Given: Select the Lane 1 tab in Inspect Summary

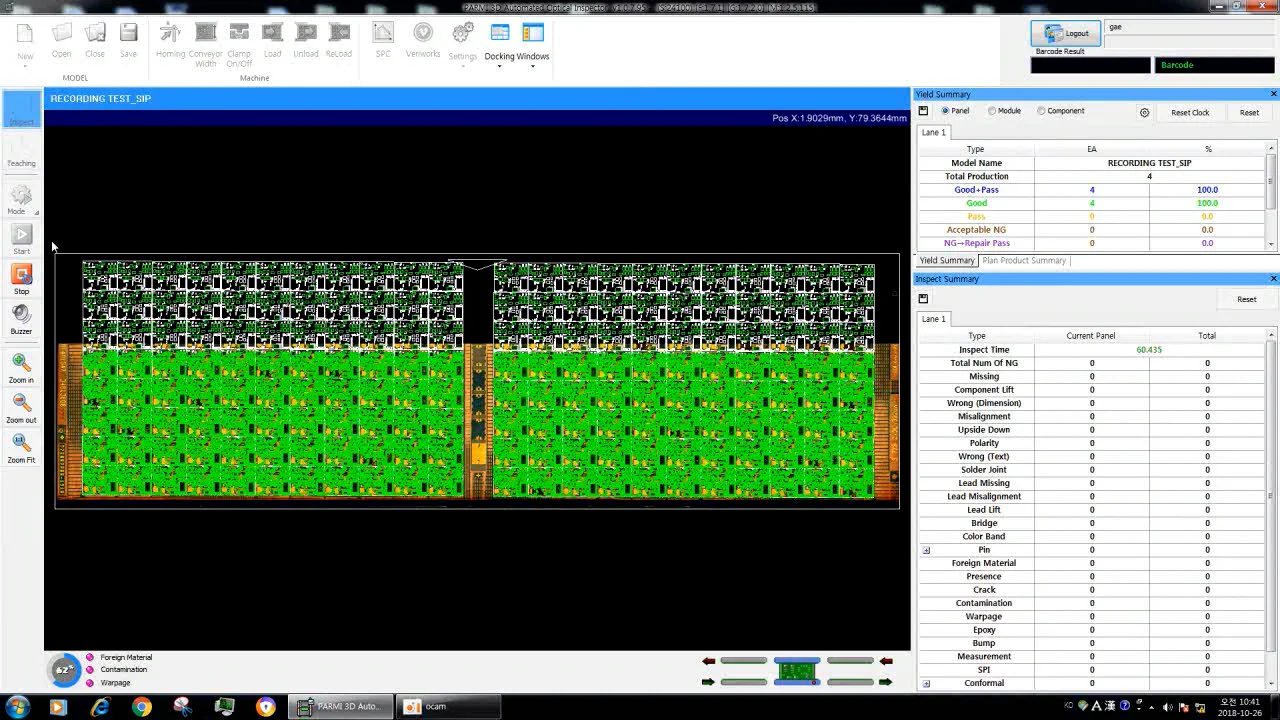Looking at the screenshot, I should pos(933,319).
